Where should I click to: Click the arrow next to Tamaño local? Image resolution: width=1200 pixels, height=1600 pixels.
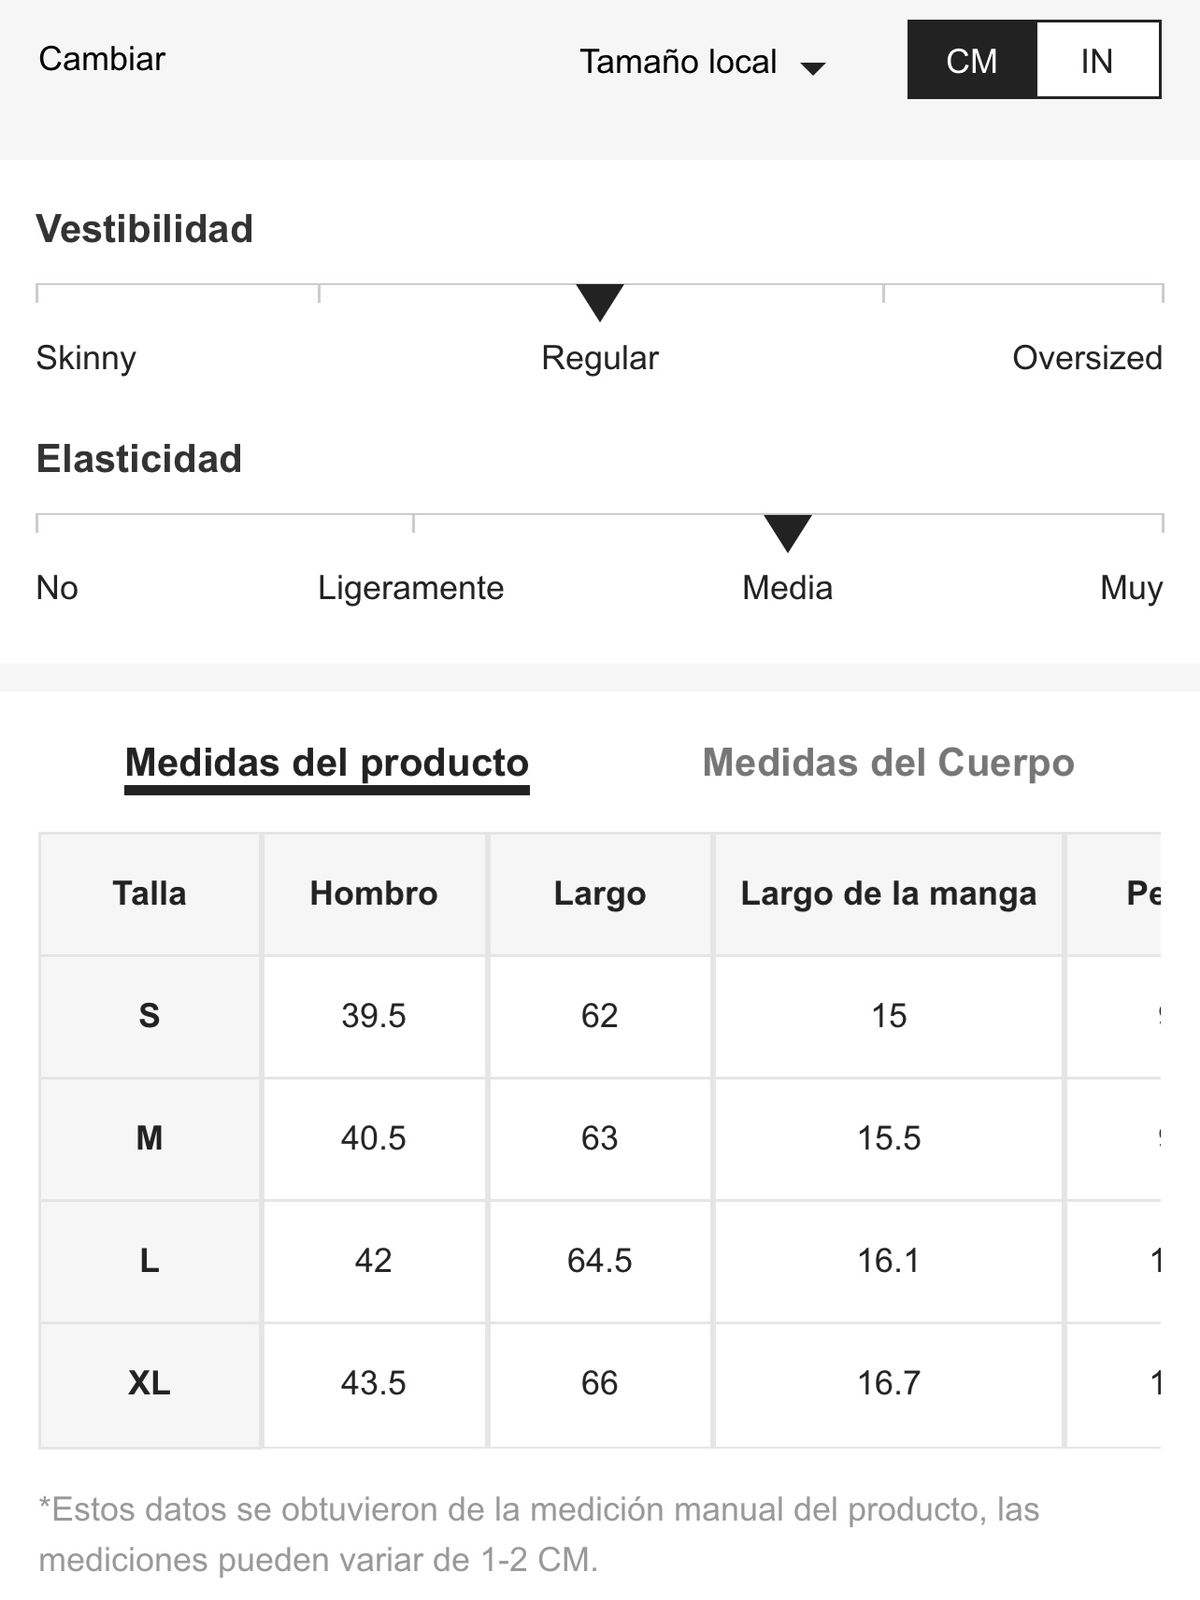coord(813,68)
